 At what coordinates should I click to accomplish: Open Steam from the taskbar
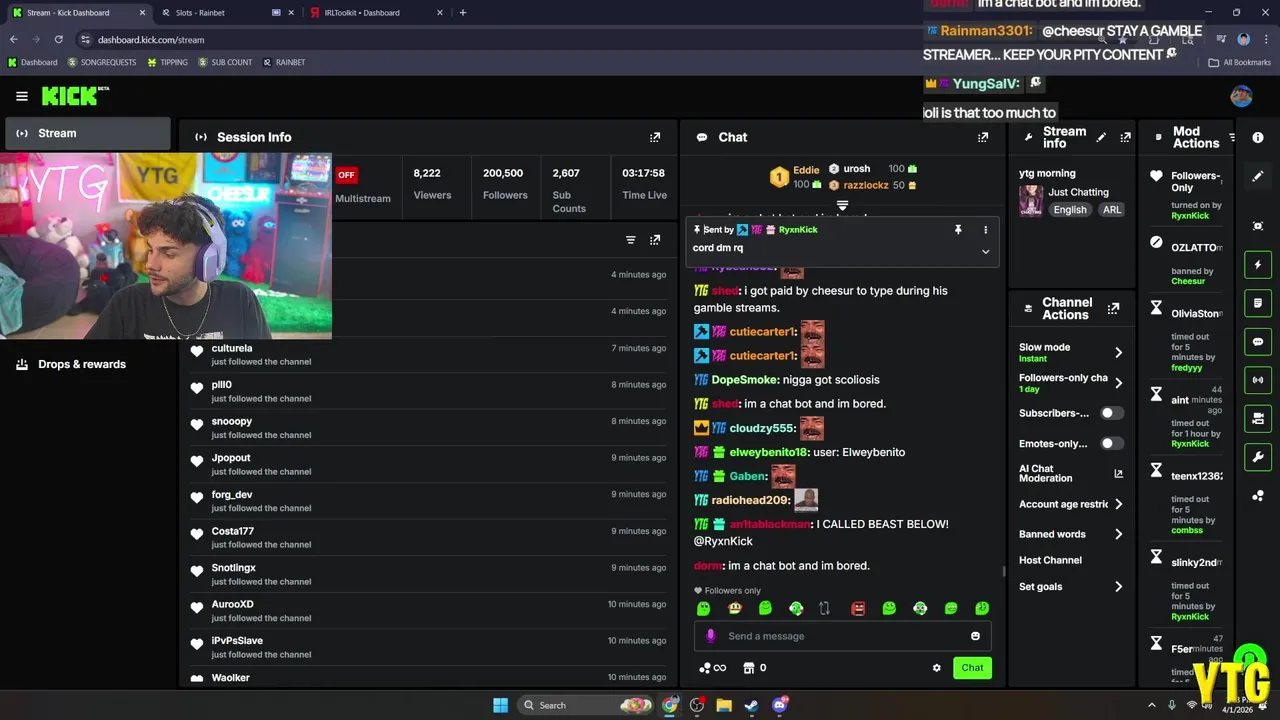(751, 705)
